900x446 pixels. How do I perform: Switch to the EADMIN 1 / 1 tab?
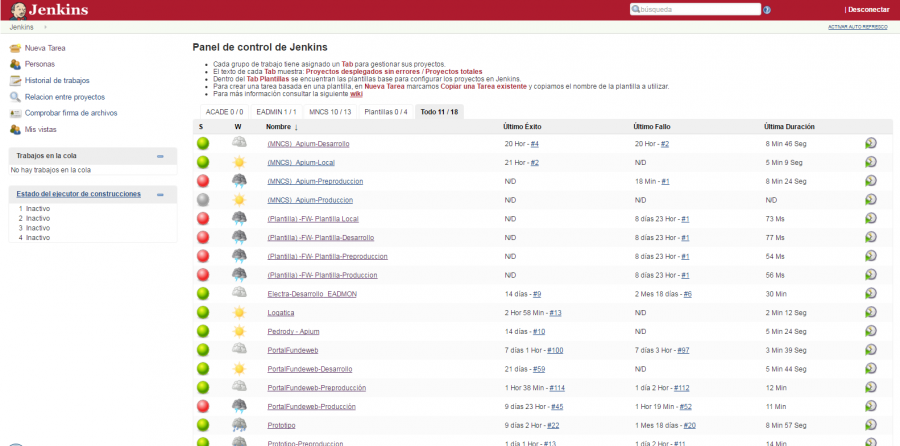pyautogui.click(x=277, y=112)
